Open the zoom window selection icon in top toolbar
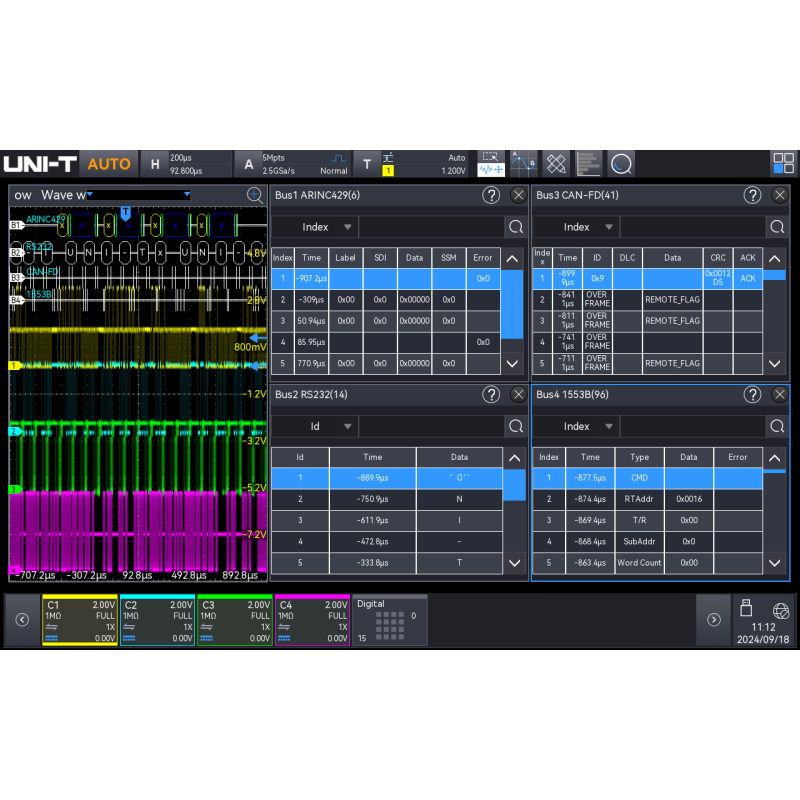 [490, 164]
